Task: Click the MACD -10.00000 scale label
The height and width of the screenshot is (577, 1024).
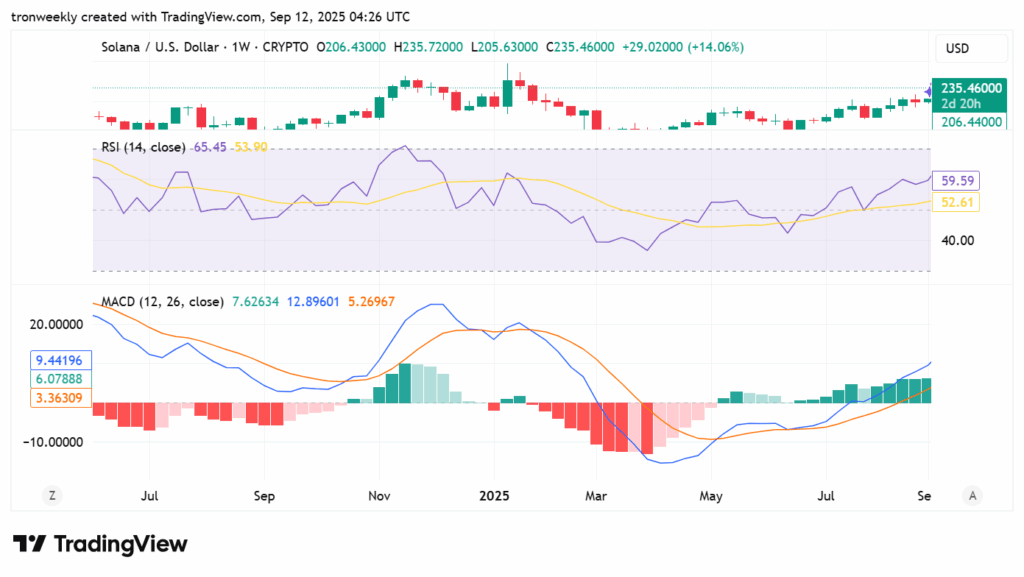Action: click(54, 442)
